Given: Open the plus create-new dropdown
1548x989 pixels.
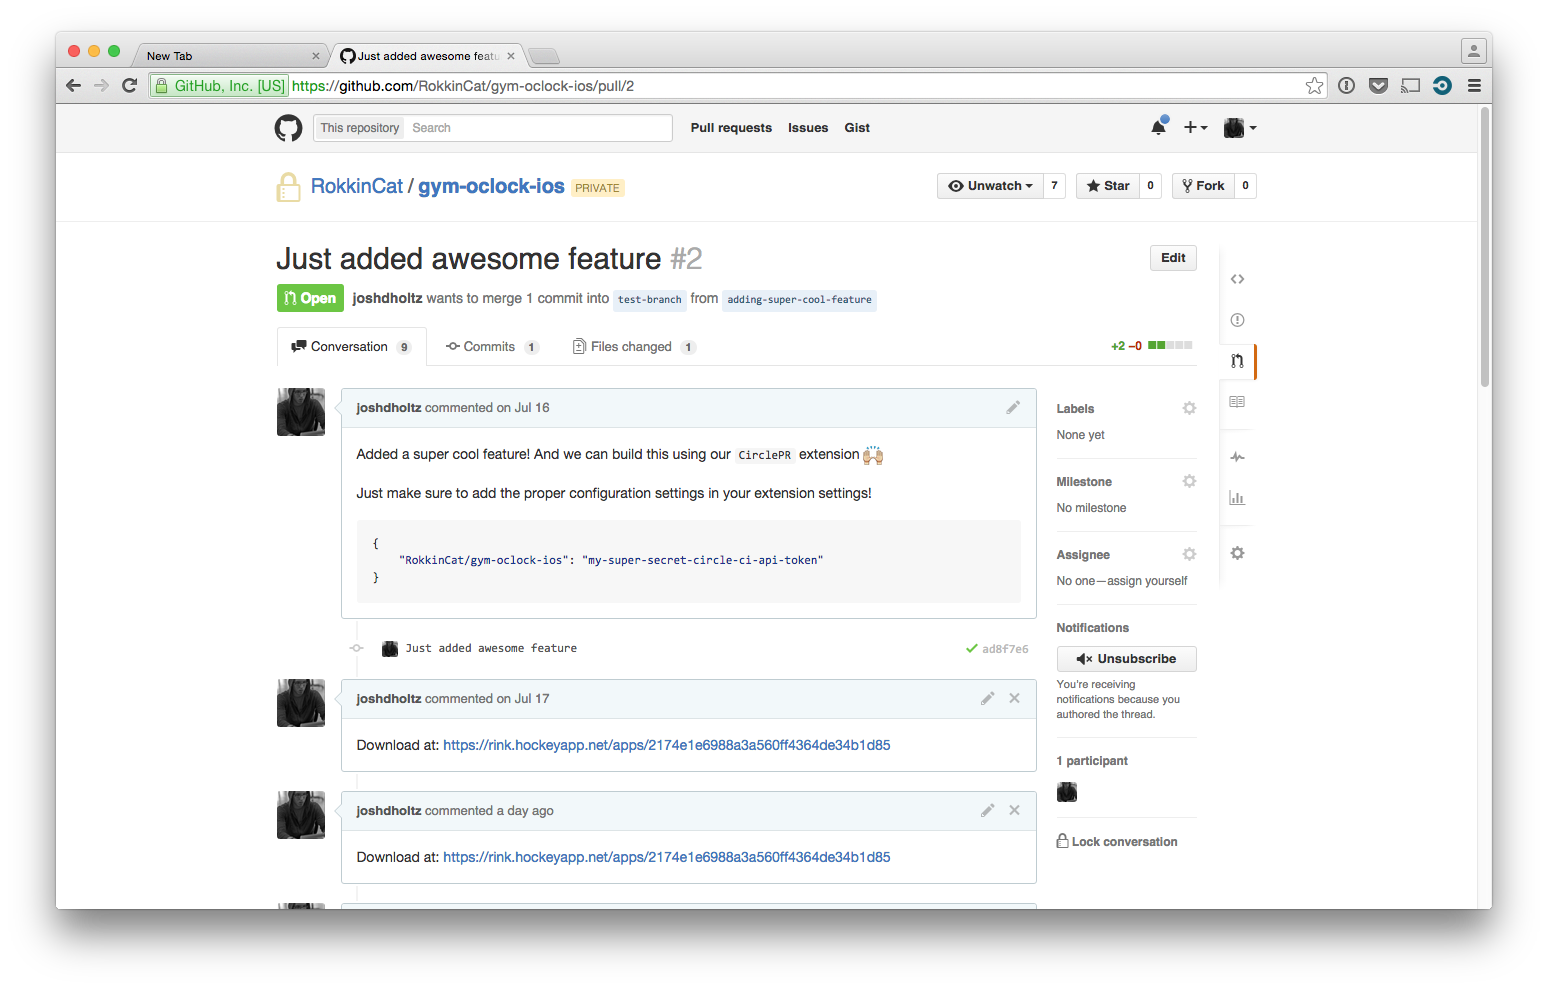Looking at the screenshot, I should click(x=1195, y=127).
